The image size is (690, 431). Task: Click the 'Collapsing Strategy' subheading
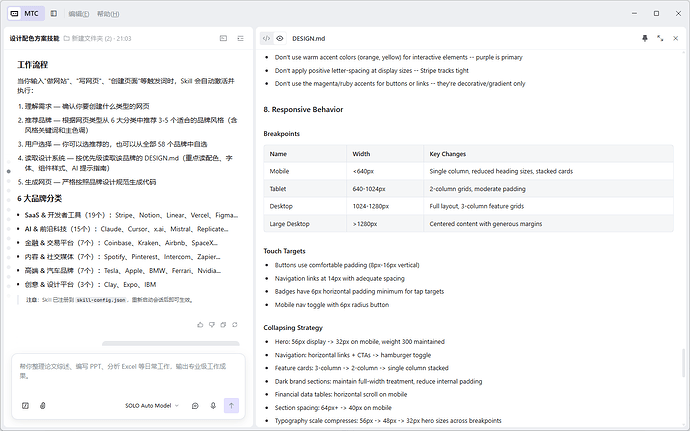point(293,328)
